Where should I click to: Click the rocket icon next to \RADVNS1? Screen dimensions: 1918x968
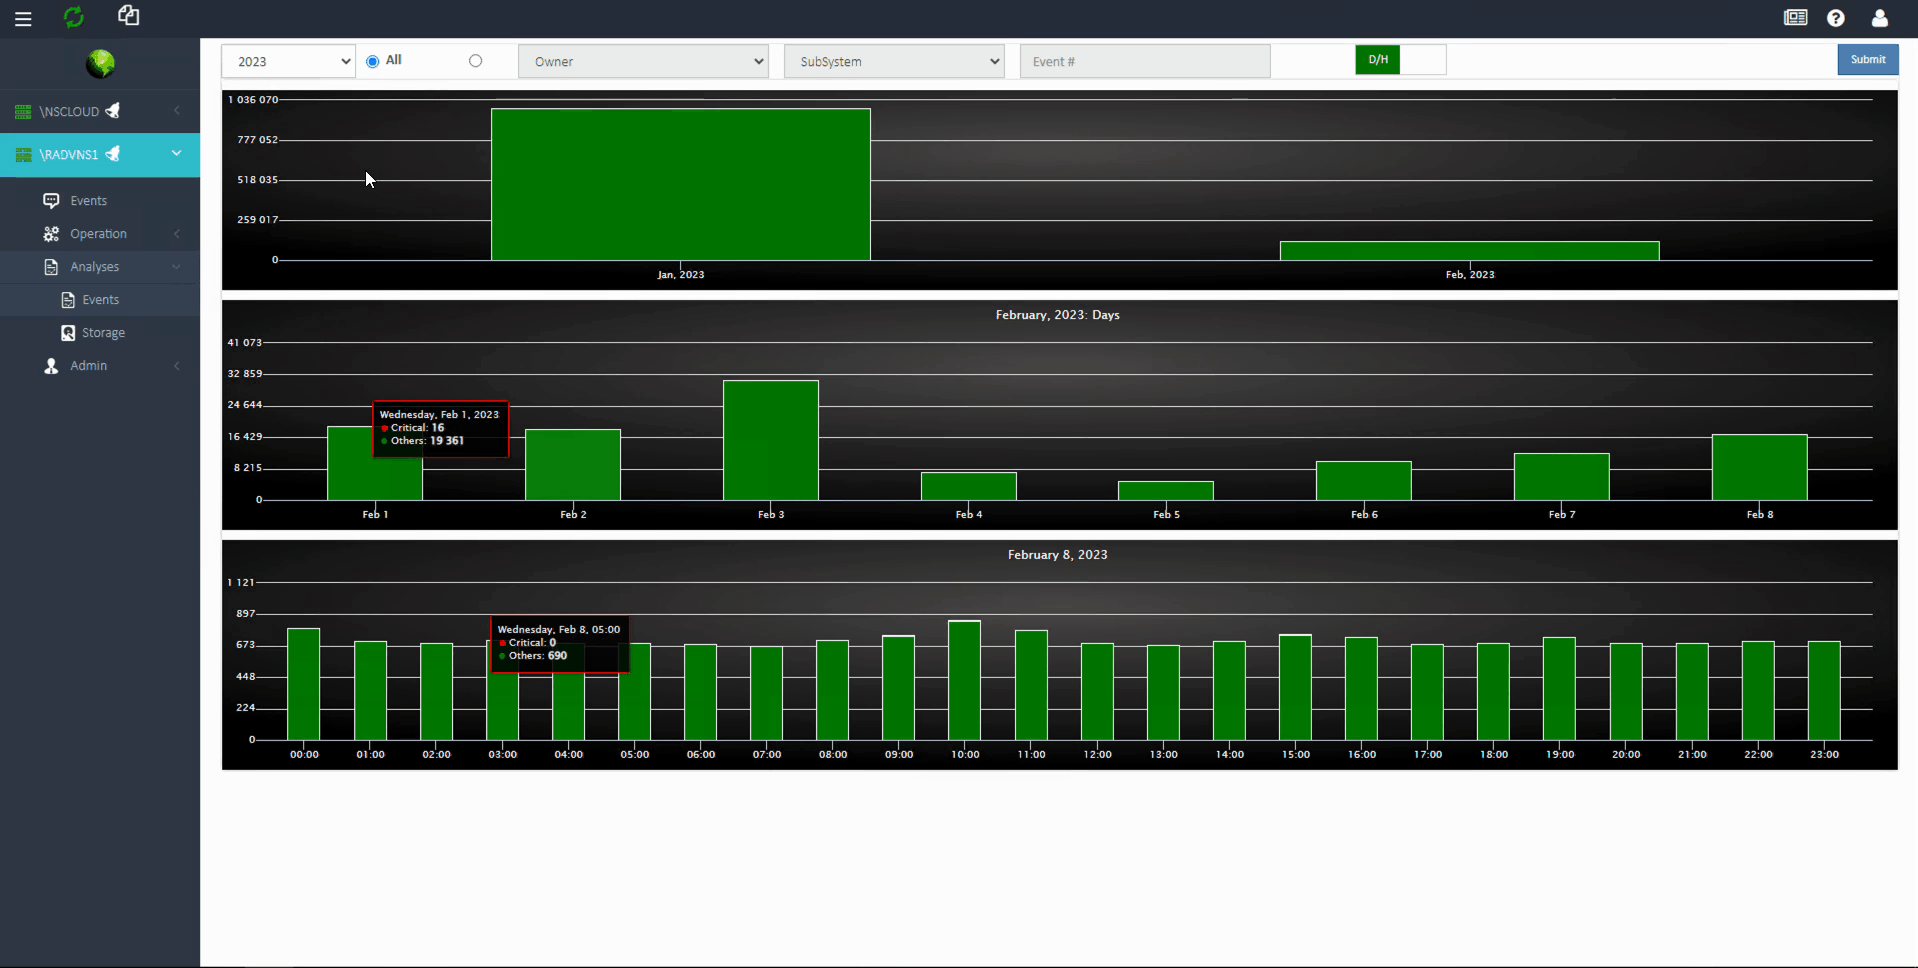[113, 154]
